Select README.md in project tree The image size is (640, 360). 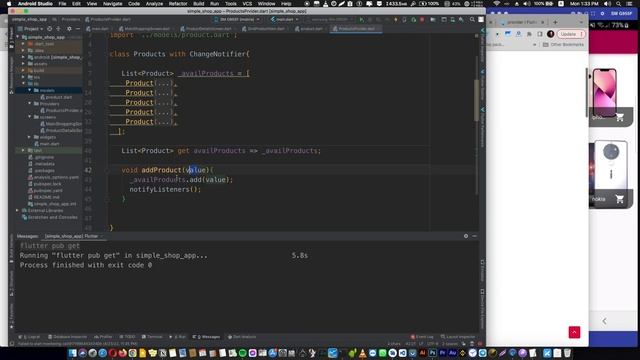coord(44,197)
